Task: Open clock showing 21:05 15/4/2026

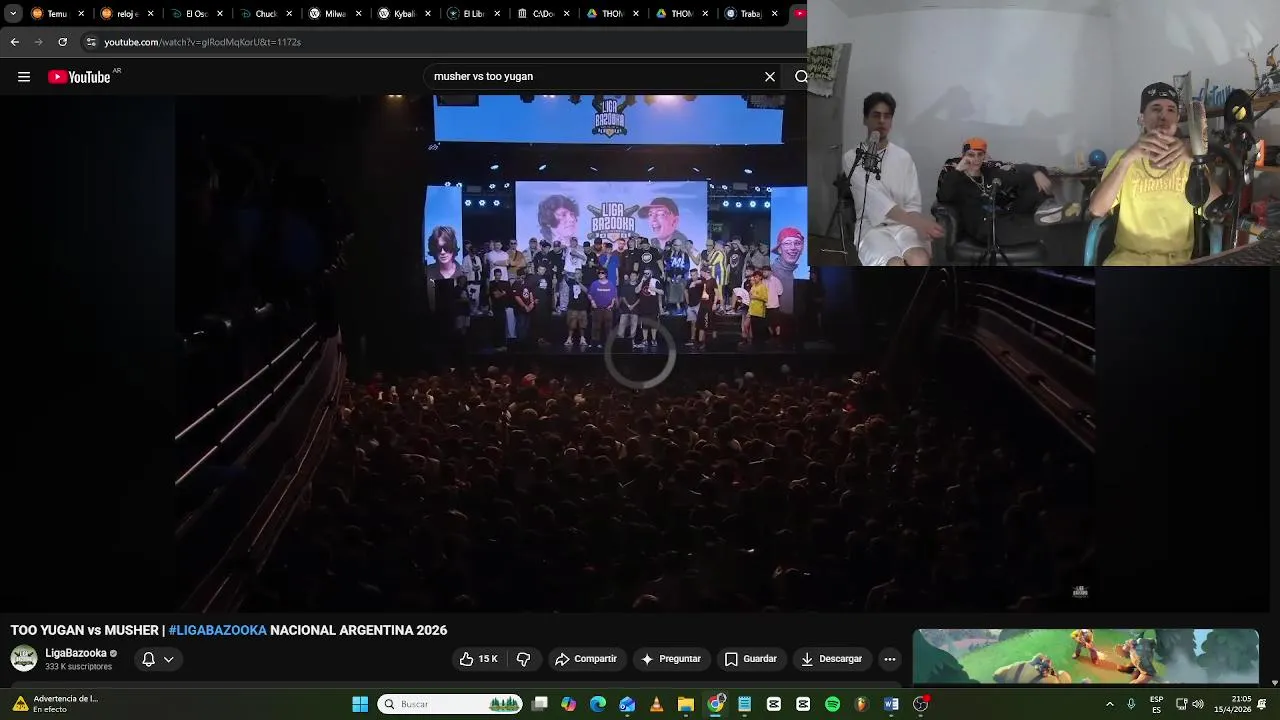Action: tap(1233, 704)
